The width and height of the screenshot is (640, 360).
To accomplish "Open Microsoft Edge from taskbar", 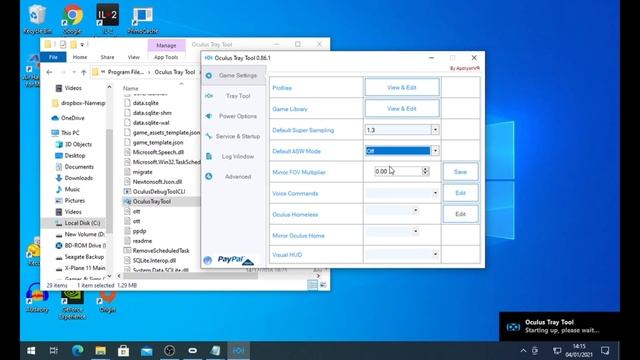I will 78,351.
